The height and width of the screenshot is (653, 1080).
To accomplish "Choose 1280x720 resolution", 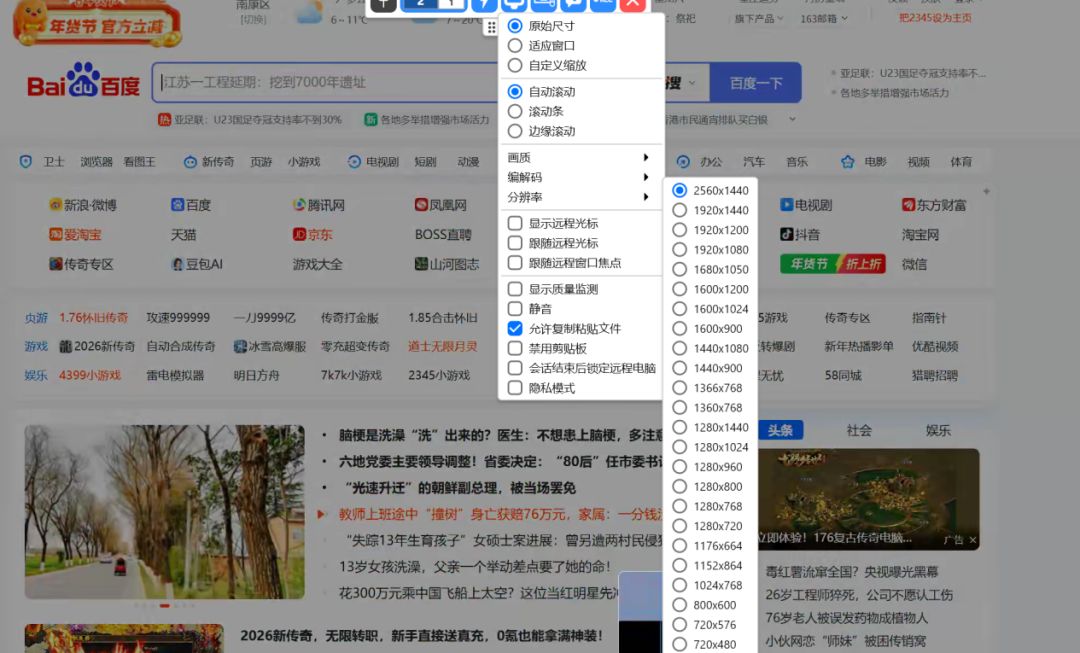I will [707, 526].
